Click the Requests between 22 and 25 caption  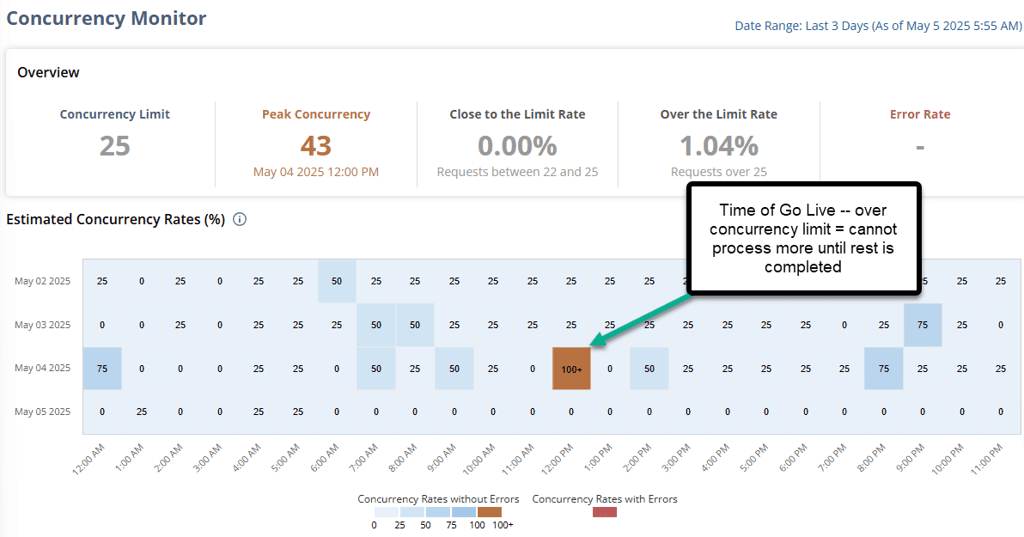click(517, 172)
